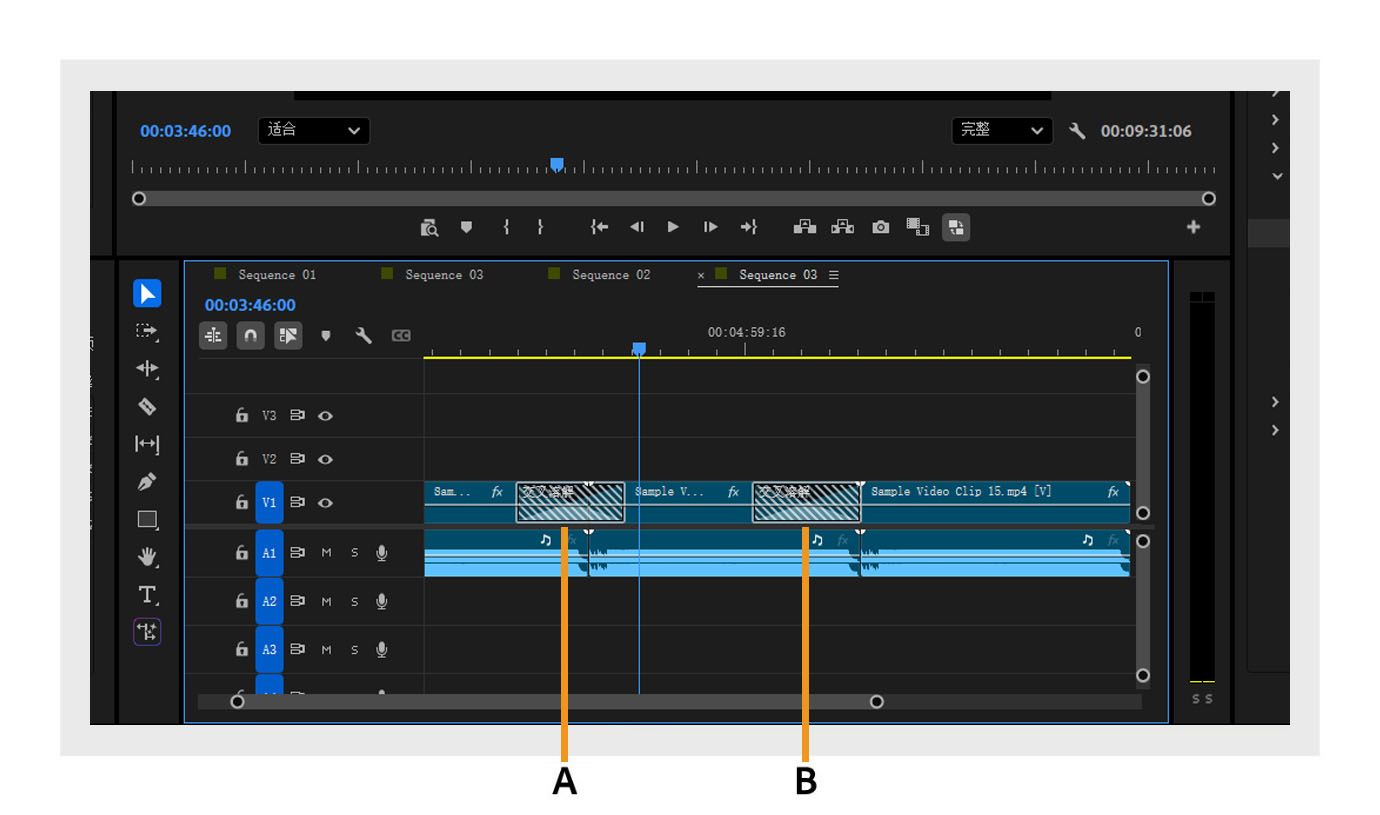
Task: Add a marker to the timeline
Action: (x=325, y=336)
